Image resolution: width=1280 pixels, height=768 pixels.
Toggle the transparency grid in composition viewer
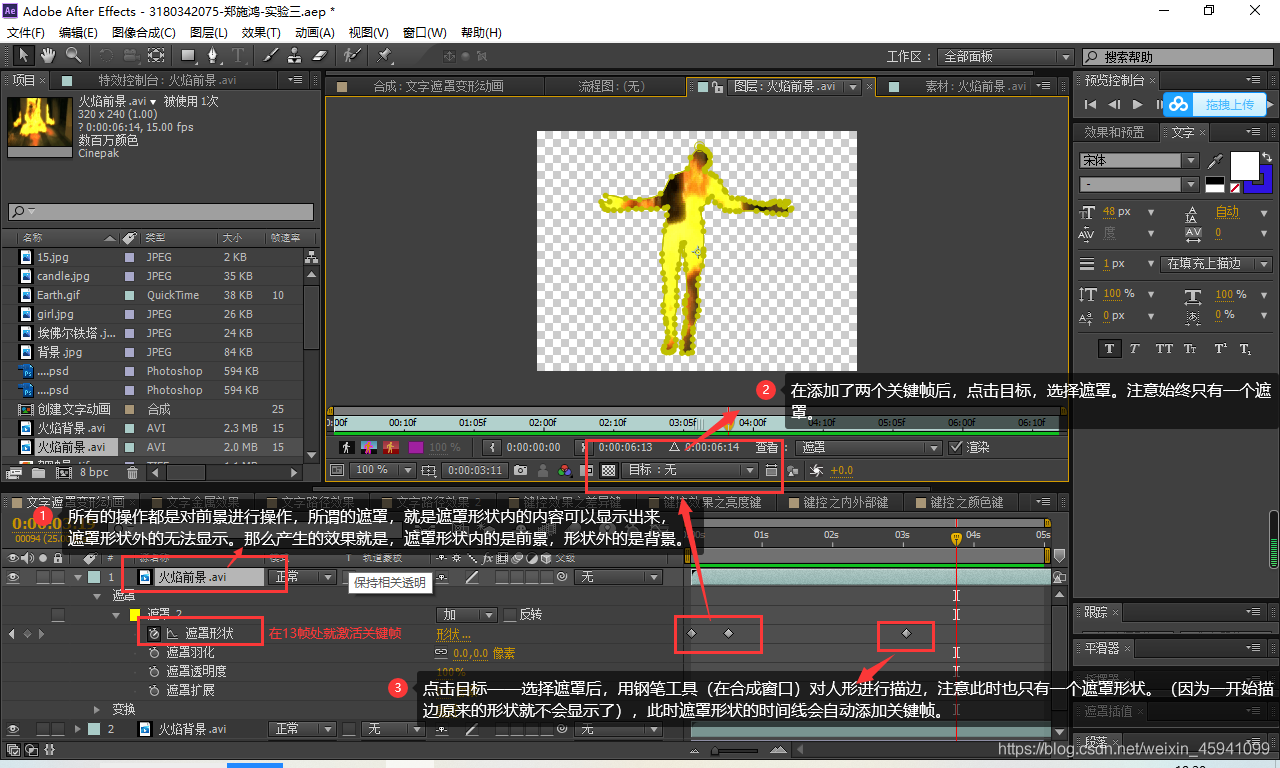pyautogui.click(x=609, y=470)
